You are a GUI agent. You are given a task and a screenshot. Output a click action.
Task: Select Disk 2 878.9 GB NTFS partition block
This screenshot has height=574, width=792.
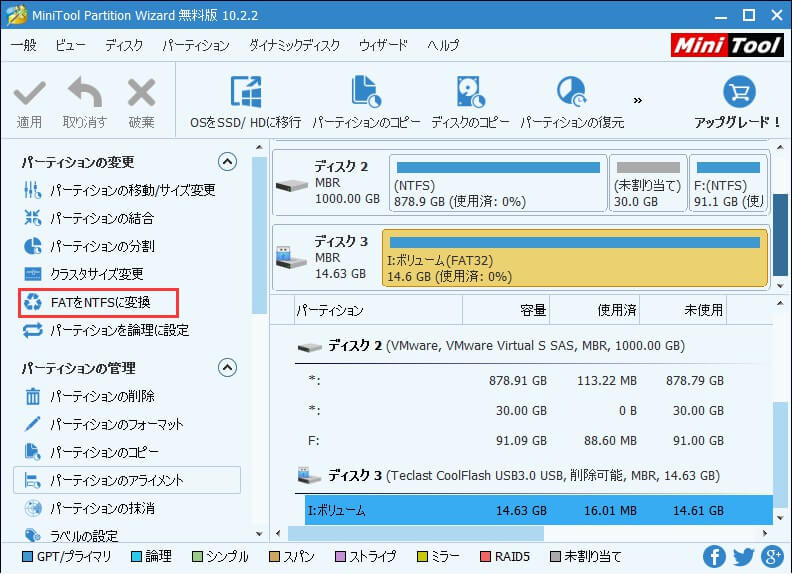498,183
